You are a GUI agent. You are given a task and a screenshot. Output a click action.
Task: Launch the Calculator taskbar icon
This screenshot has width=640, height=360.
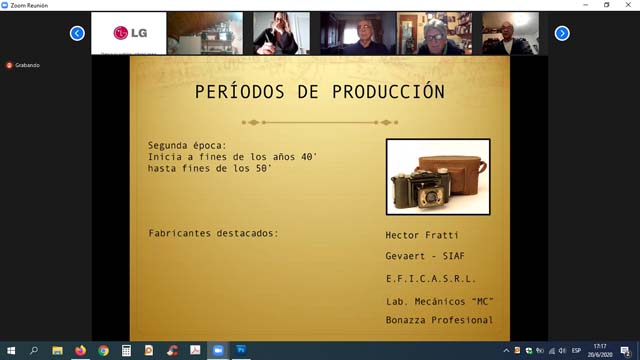coord(126,350)
